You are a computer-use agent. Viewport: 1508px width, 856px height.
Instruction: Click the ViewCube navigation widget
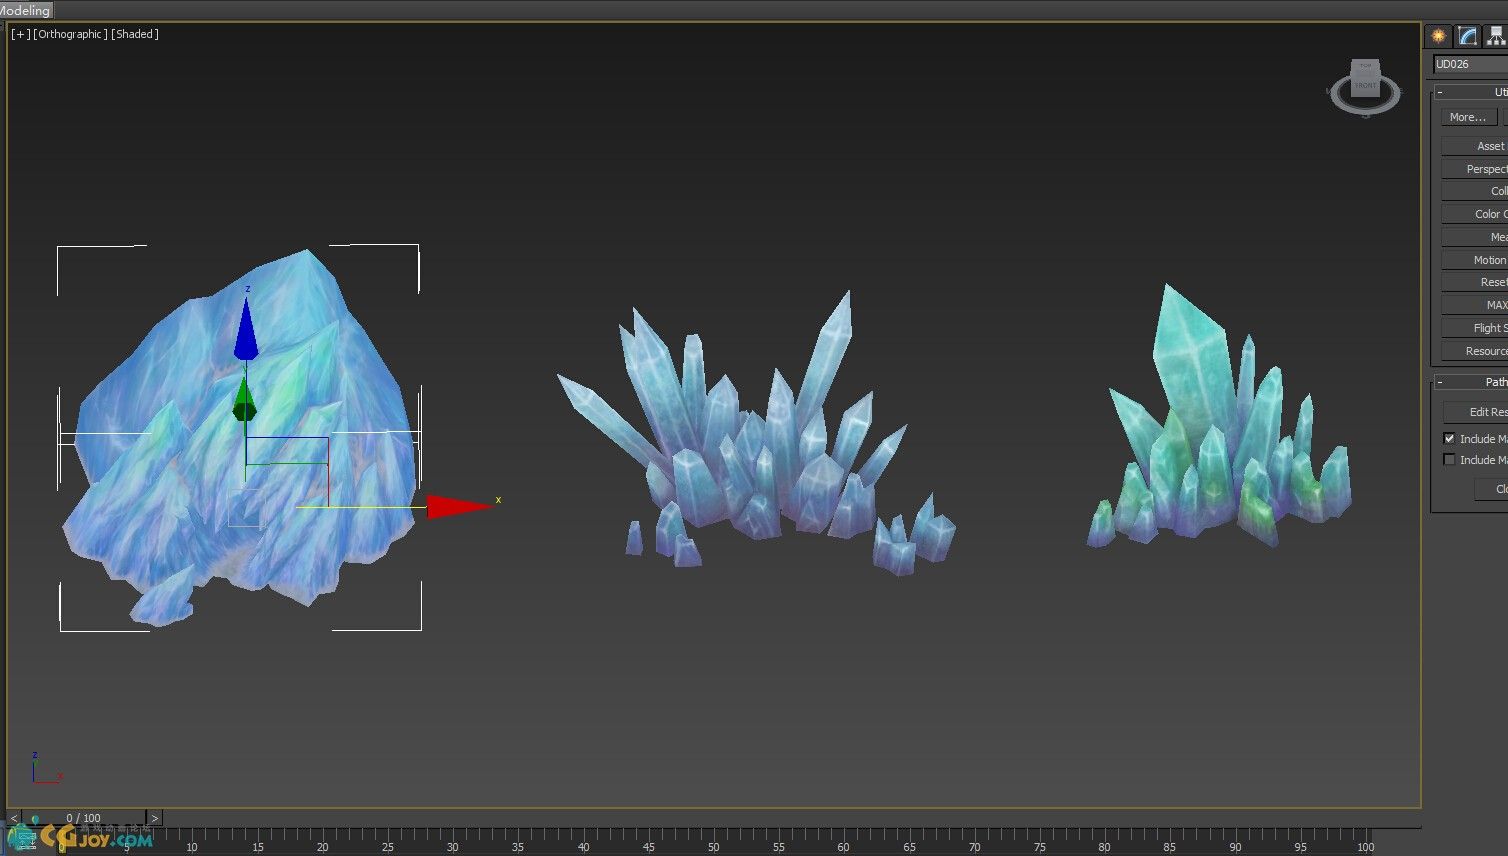coord(1365,87)
